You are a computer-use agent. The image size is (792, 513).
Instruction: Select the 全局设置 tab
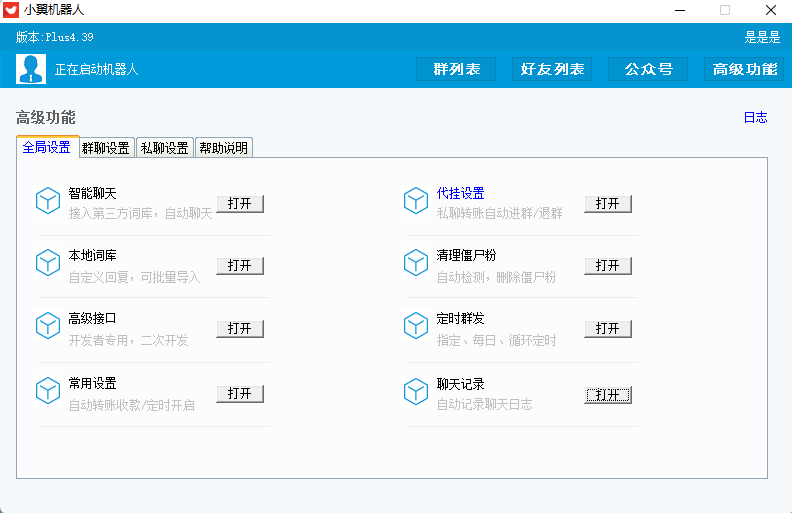(x=47, y=147)
